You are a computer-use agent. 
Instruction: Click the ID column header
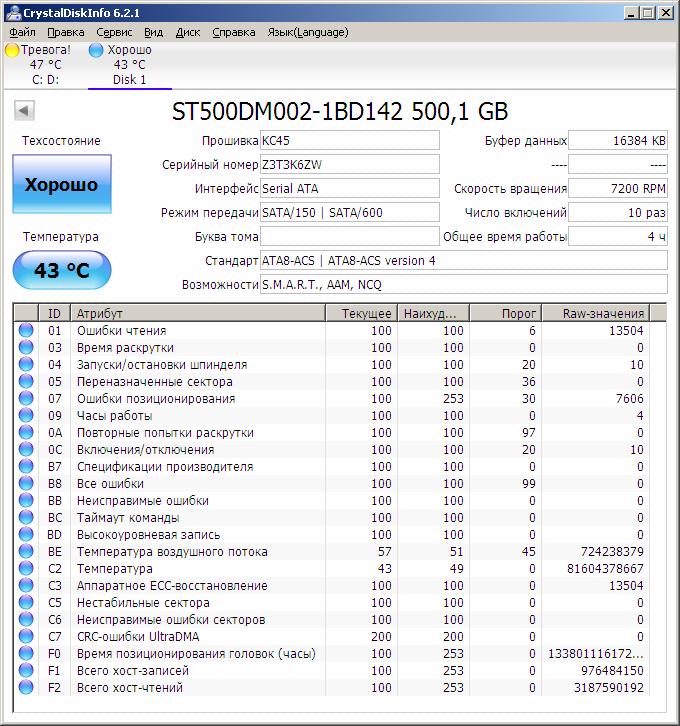point(54,313)
